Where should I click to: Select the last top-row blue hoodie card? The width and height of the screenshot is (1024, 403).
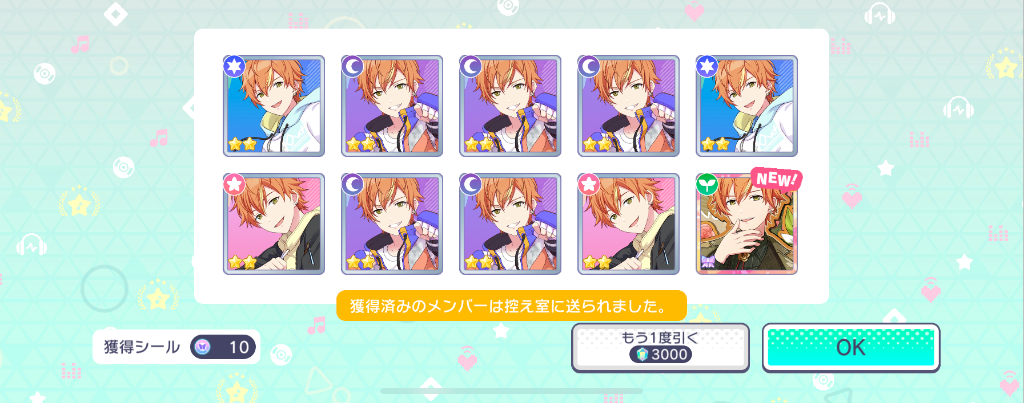pyautogui.click(x=746, y=106)
